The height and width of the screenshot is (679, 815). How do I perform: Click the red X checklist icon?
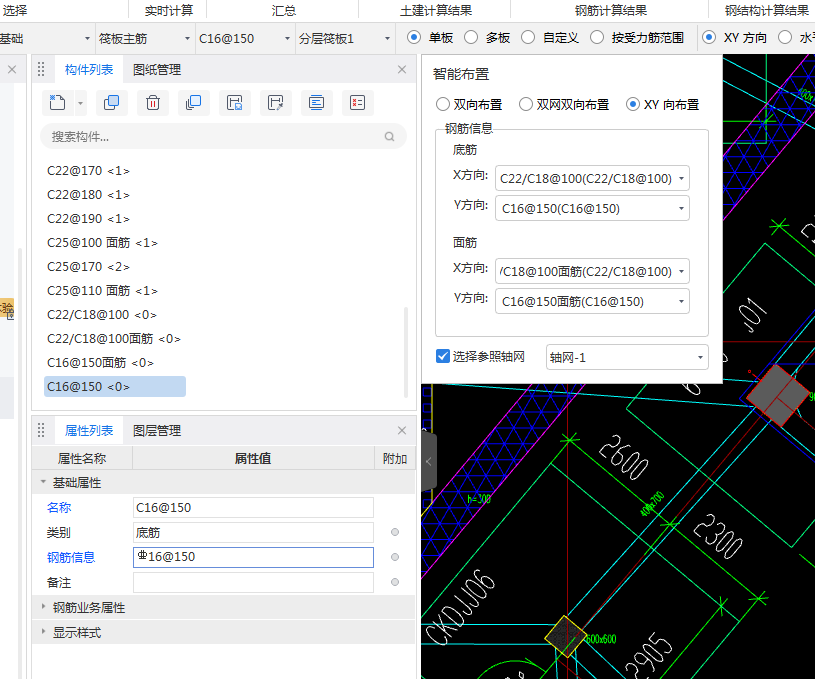[358, 102]
